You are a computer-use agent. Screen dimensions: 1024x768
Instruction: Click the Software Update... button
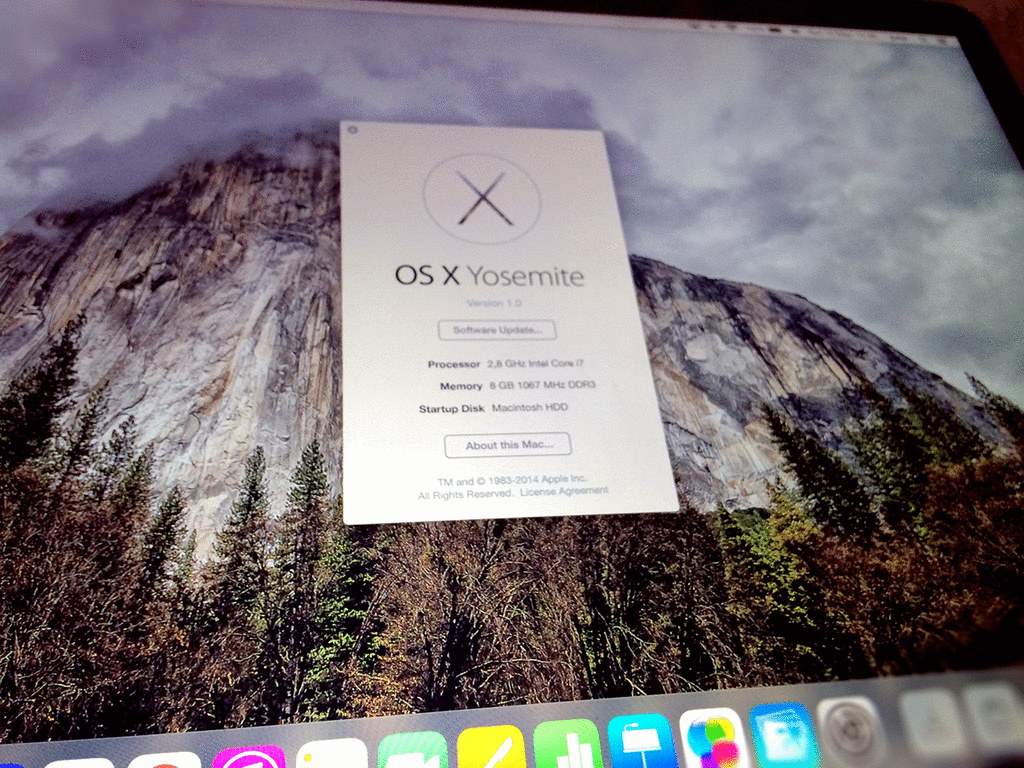coord(497,330)
